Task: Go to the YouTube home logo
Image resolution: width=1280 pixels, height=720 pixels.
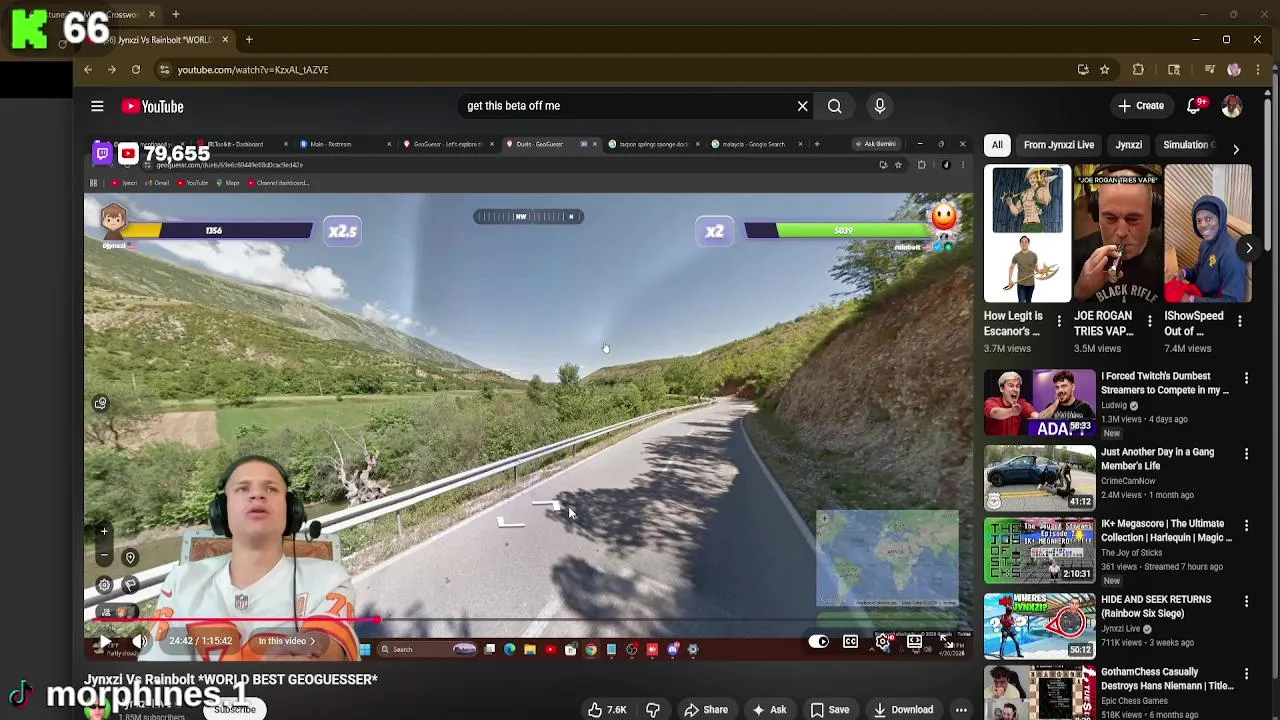Action: [x=153, y=106]
